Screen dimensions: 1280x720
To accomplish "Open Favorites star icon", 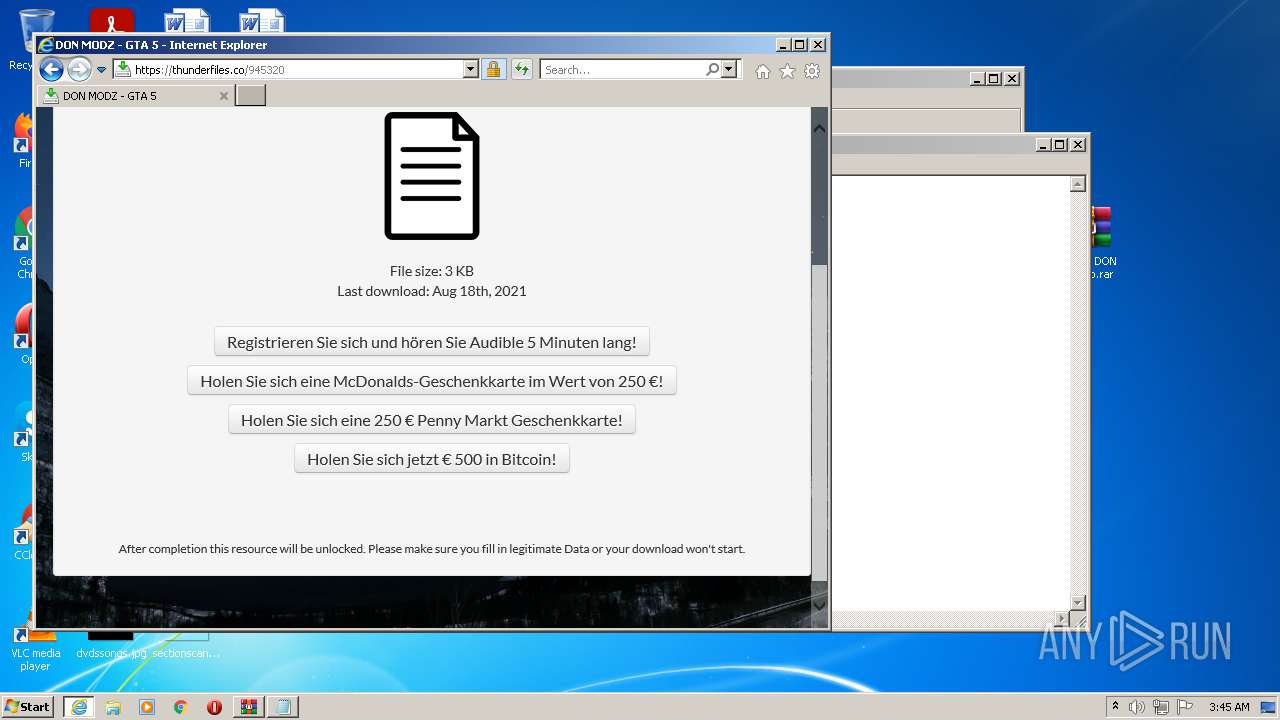I will 787,71.
